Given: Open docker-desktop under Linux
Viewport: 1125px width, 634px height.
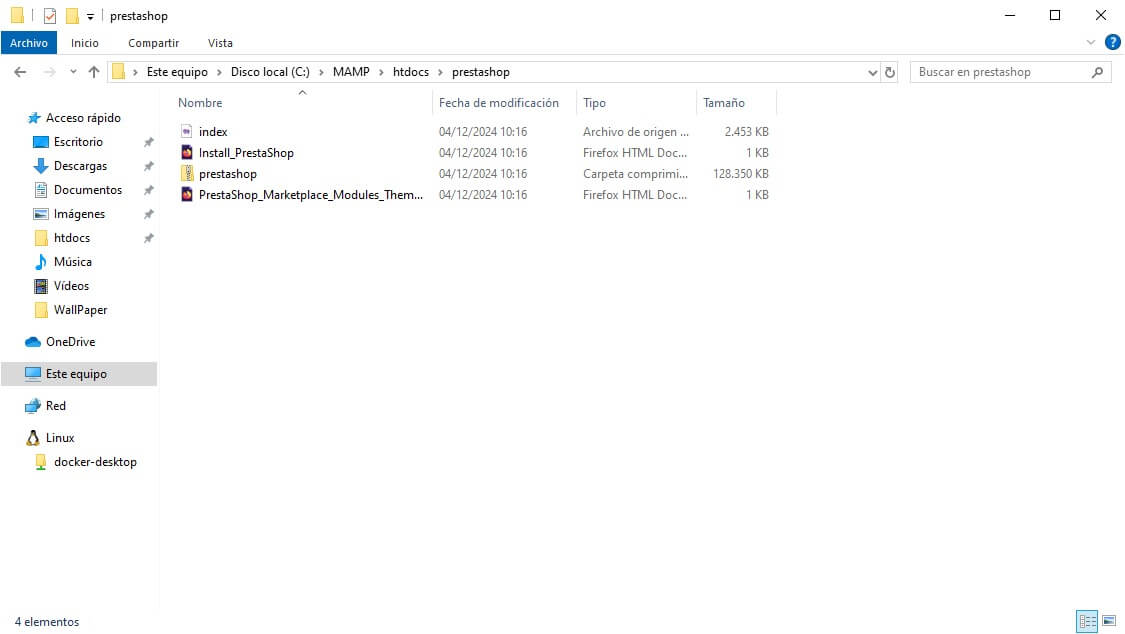Looking at the screenshot, I should [x=95, y=462].
